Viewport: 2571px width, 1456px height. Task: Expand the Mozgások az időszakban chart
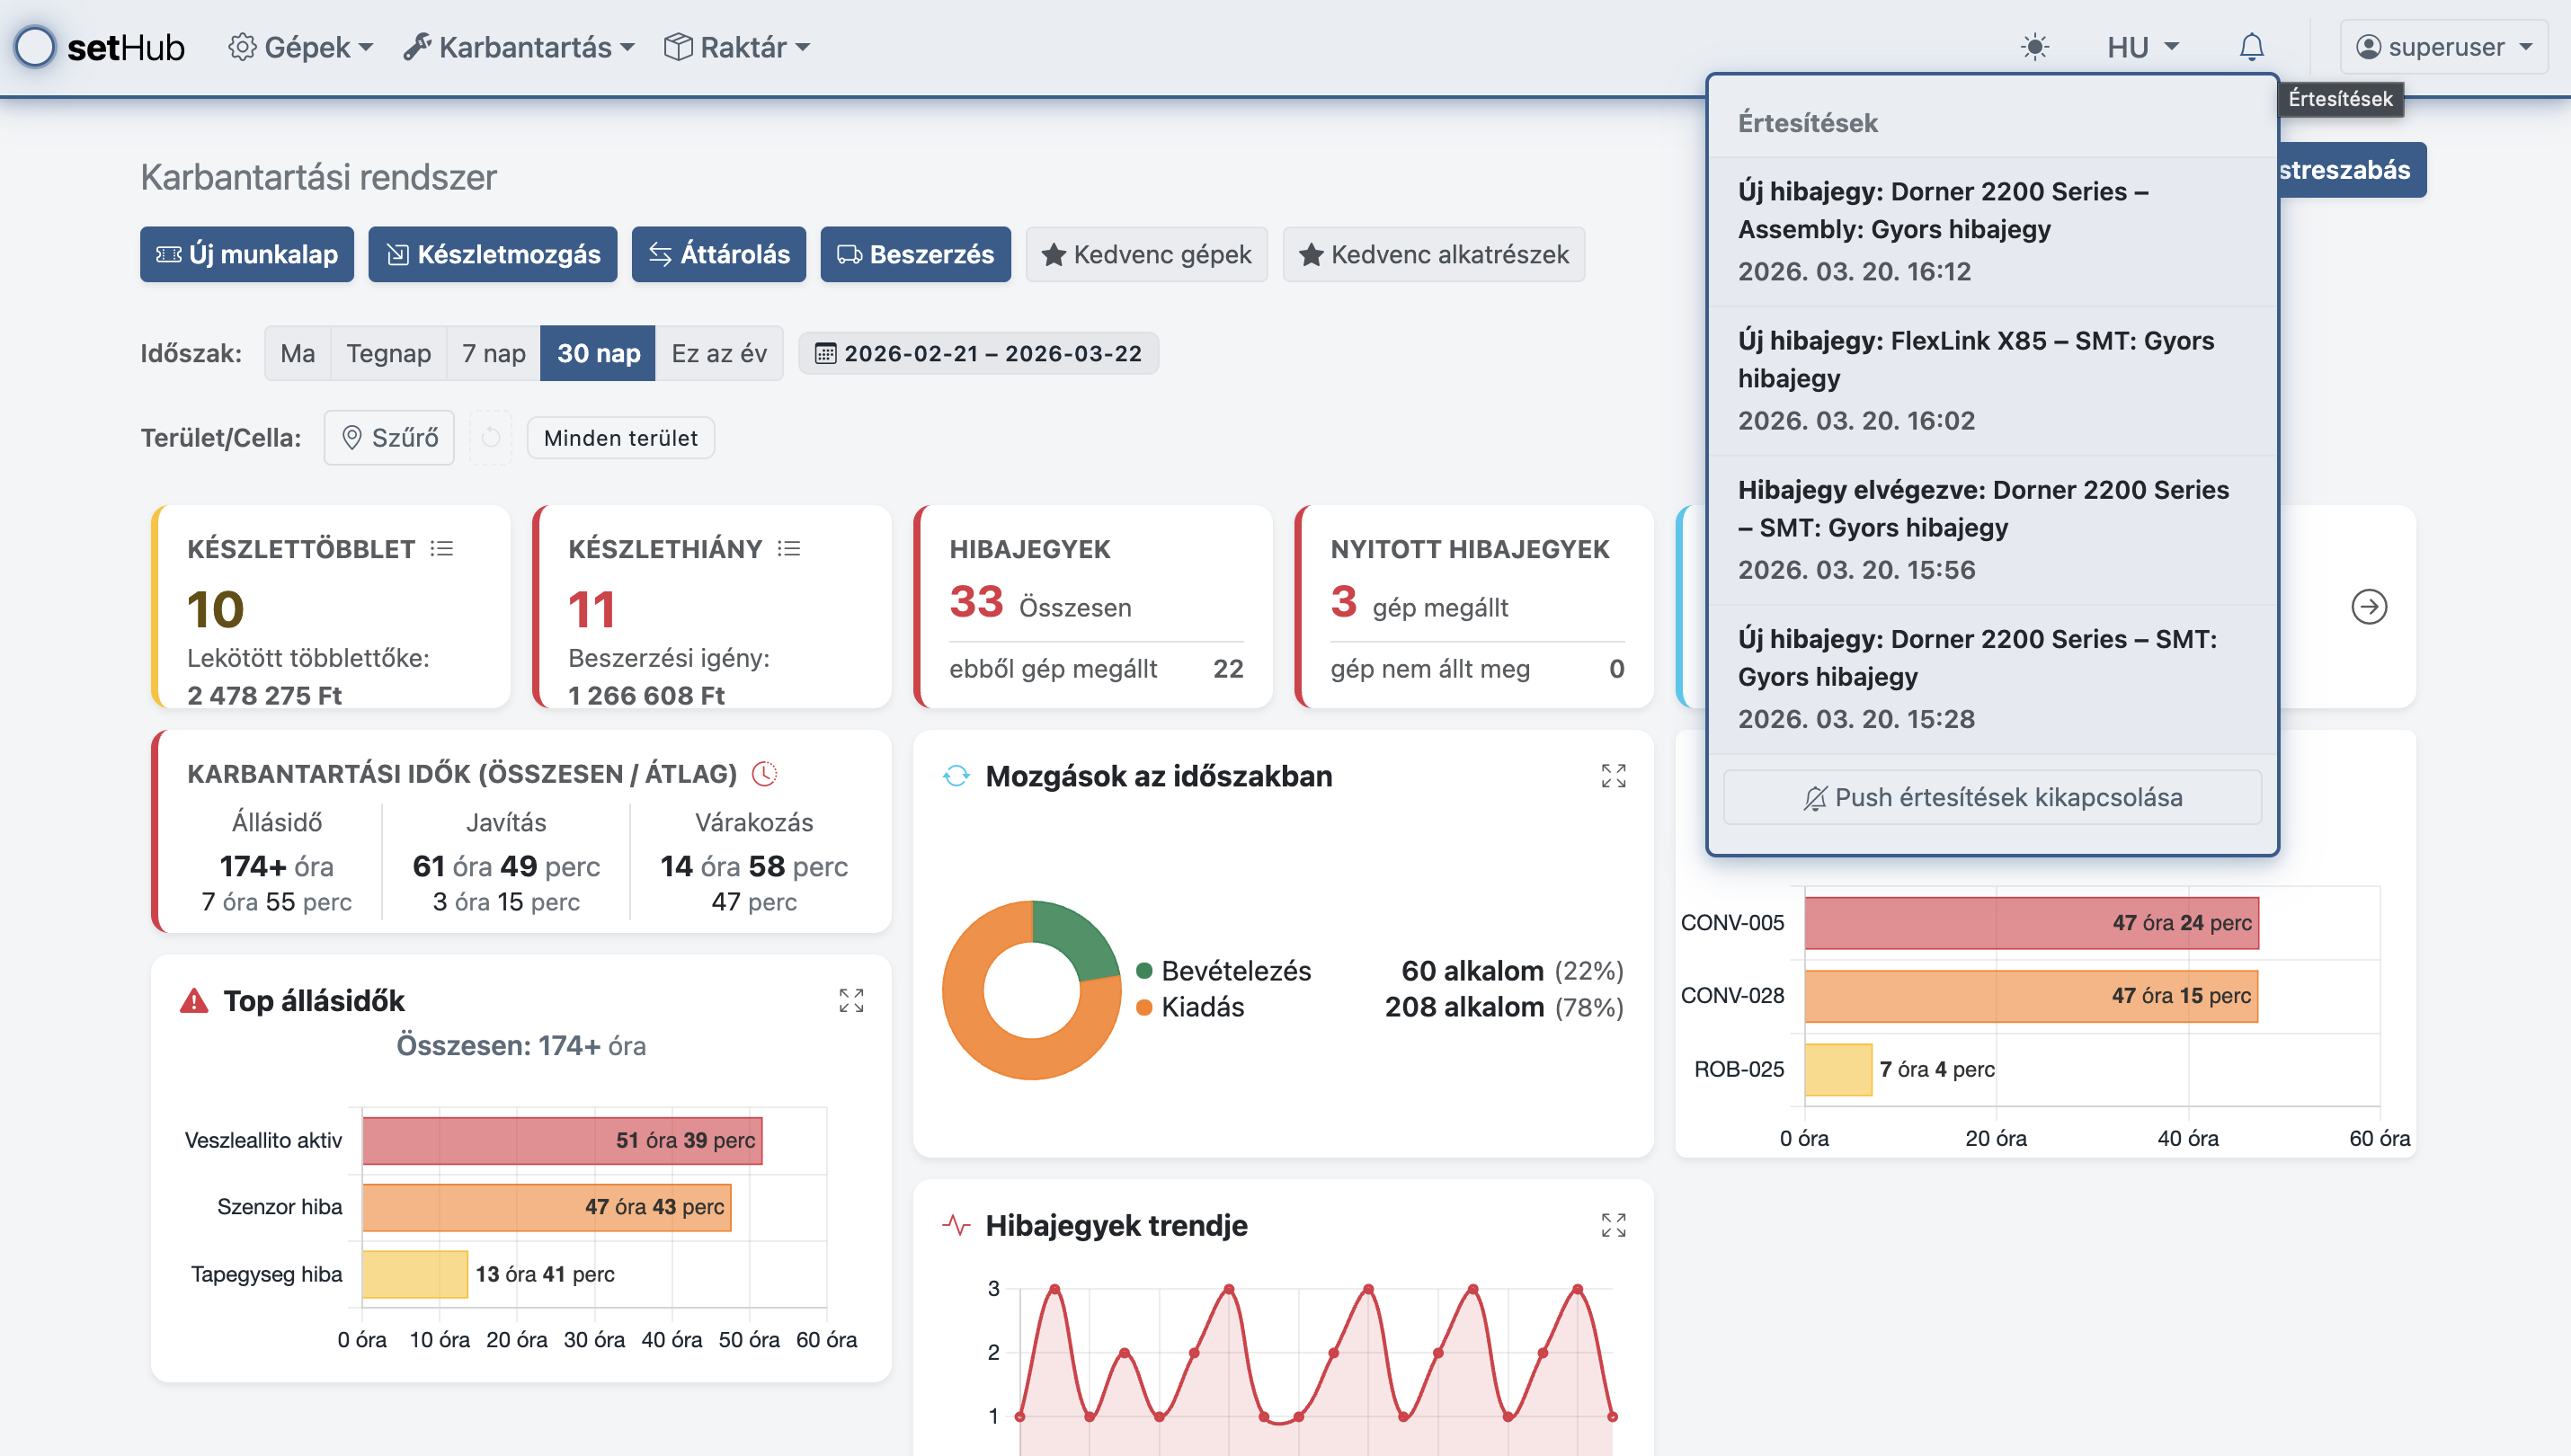1613,776
